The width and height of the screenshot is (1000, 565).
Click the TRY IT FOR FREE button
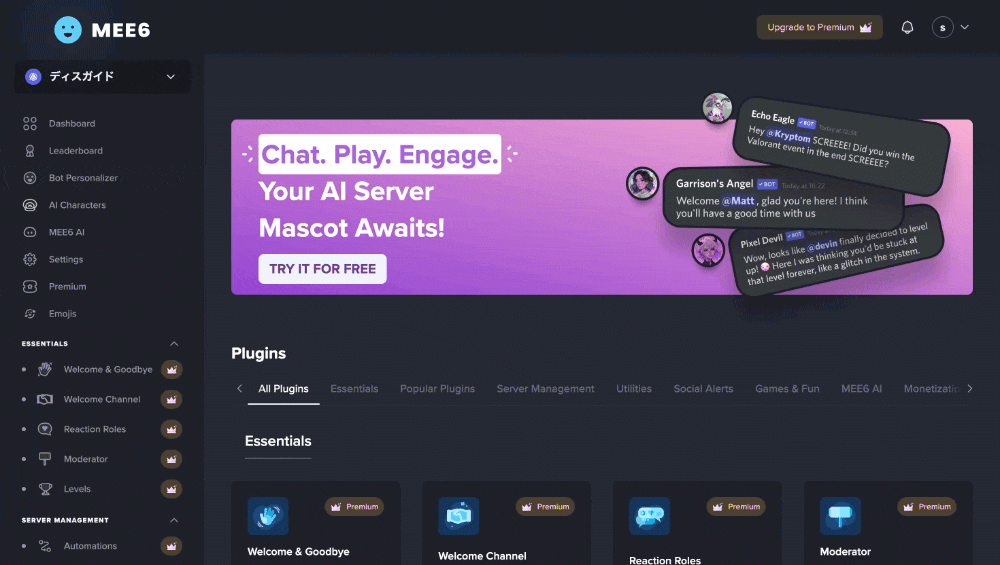(x=322, y=268)
